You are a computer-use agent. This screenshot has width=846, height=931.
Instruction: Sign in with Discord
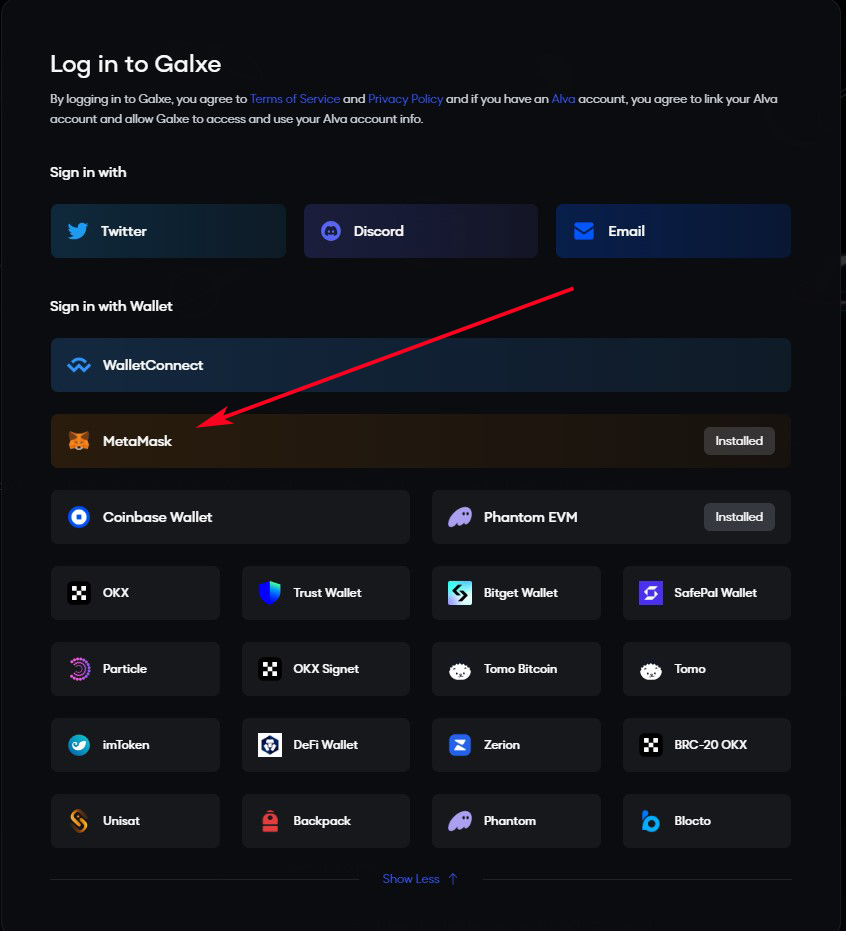pyautogui.click(x=421, y=231)
